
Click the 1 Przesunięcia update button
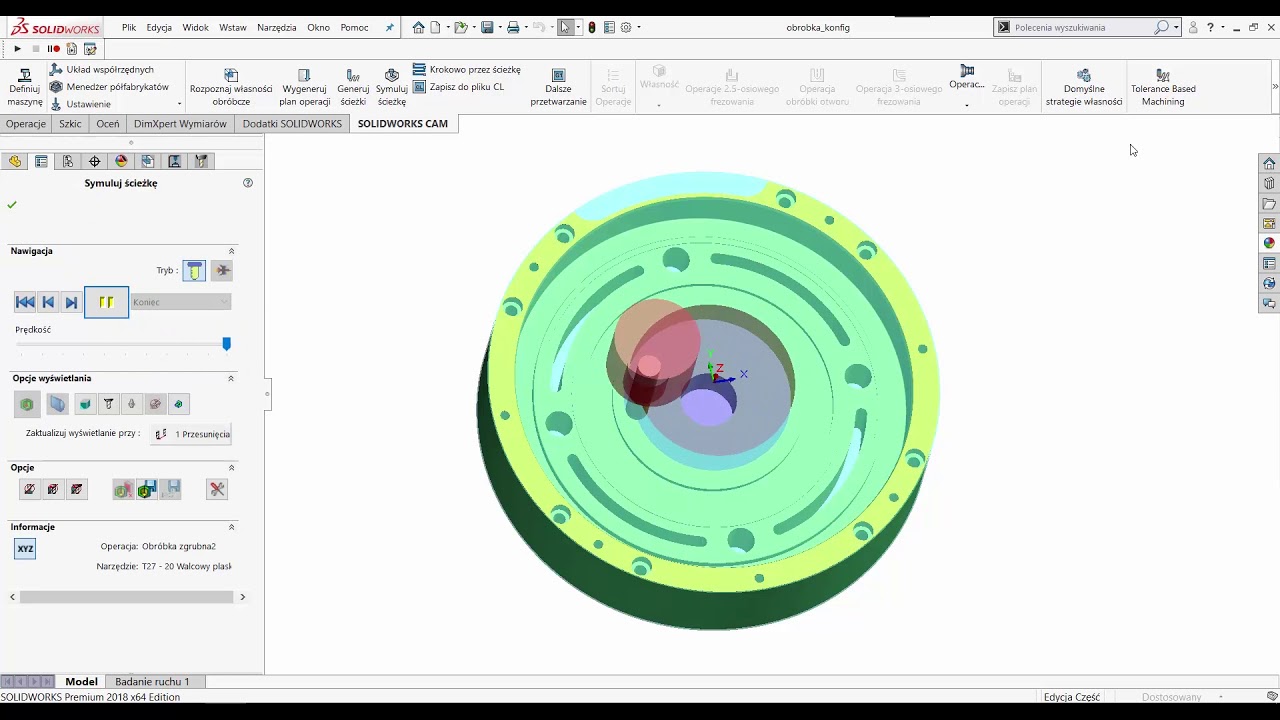tap(191, 434)
